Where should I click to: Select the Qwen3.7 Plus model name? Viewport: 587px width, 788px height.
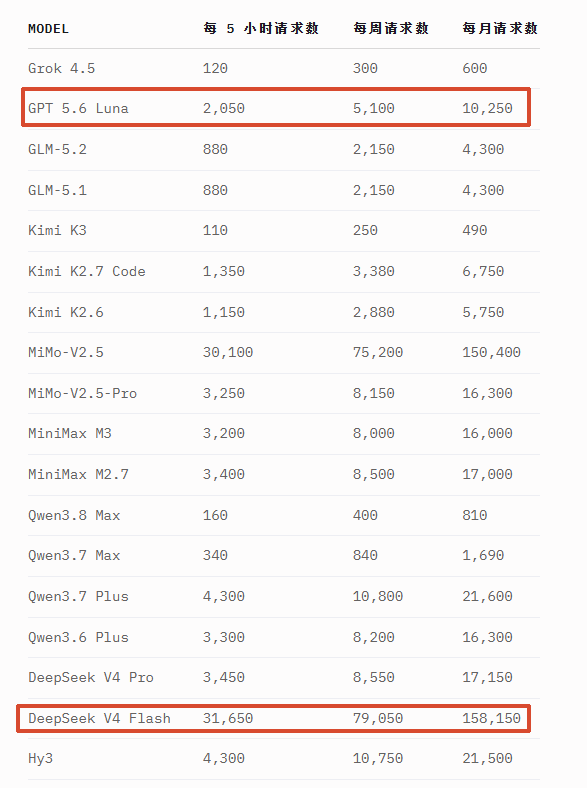(x=78, y=597)
